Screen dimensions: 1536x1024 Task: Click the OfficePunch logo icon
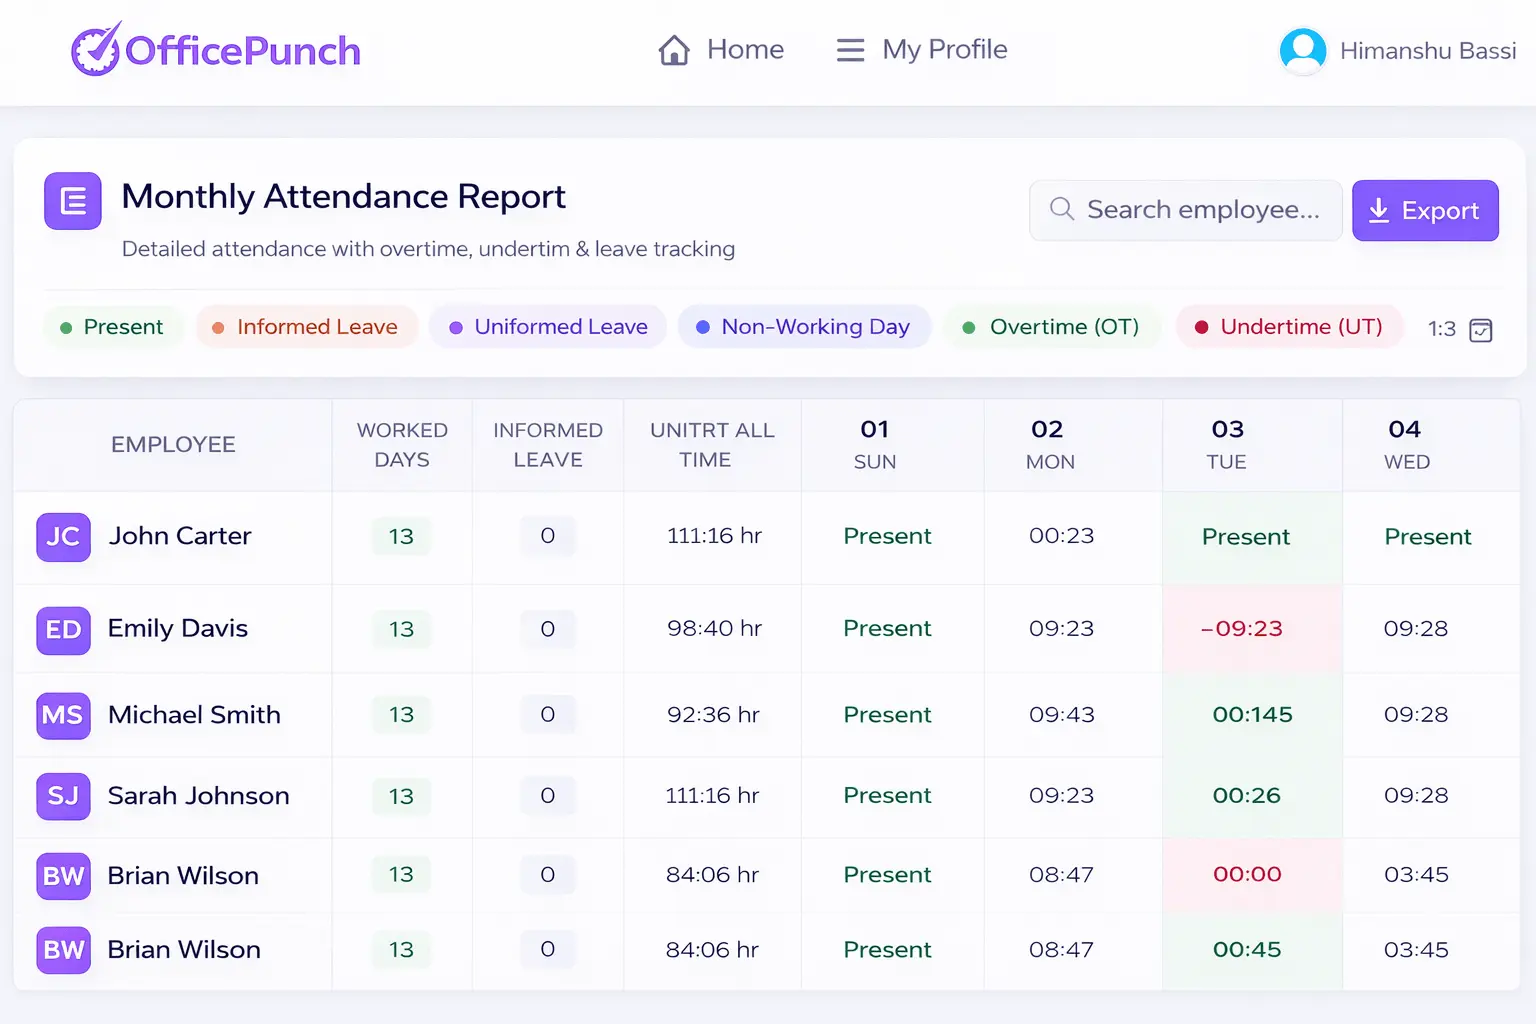pos(96,49)
